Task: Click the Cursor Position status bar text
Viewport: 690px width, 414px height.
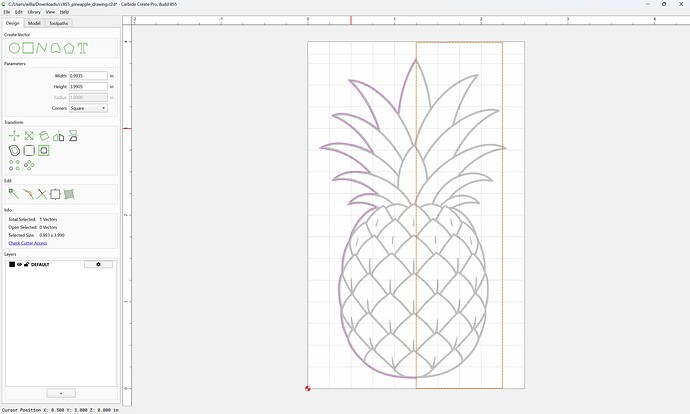Action: pos(60,410)
